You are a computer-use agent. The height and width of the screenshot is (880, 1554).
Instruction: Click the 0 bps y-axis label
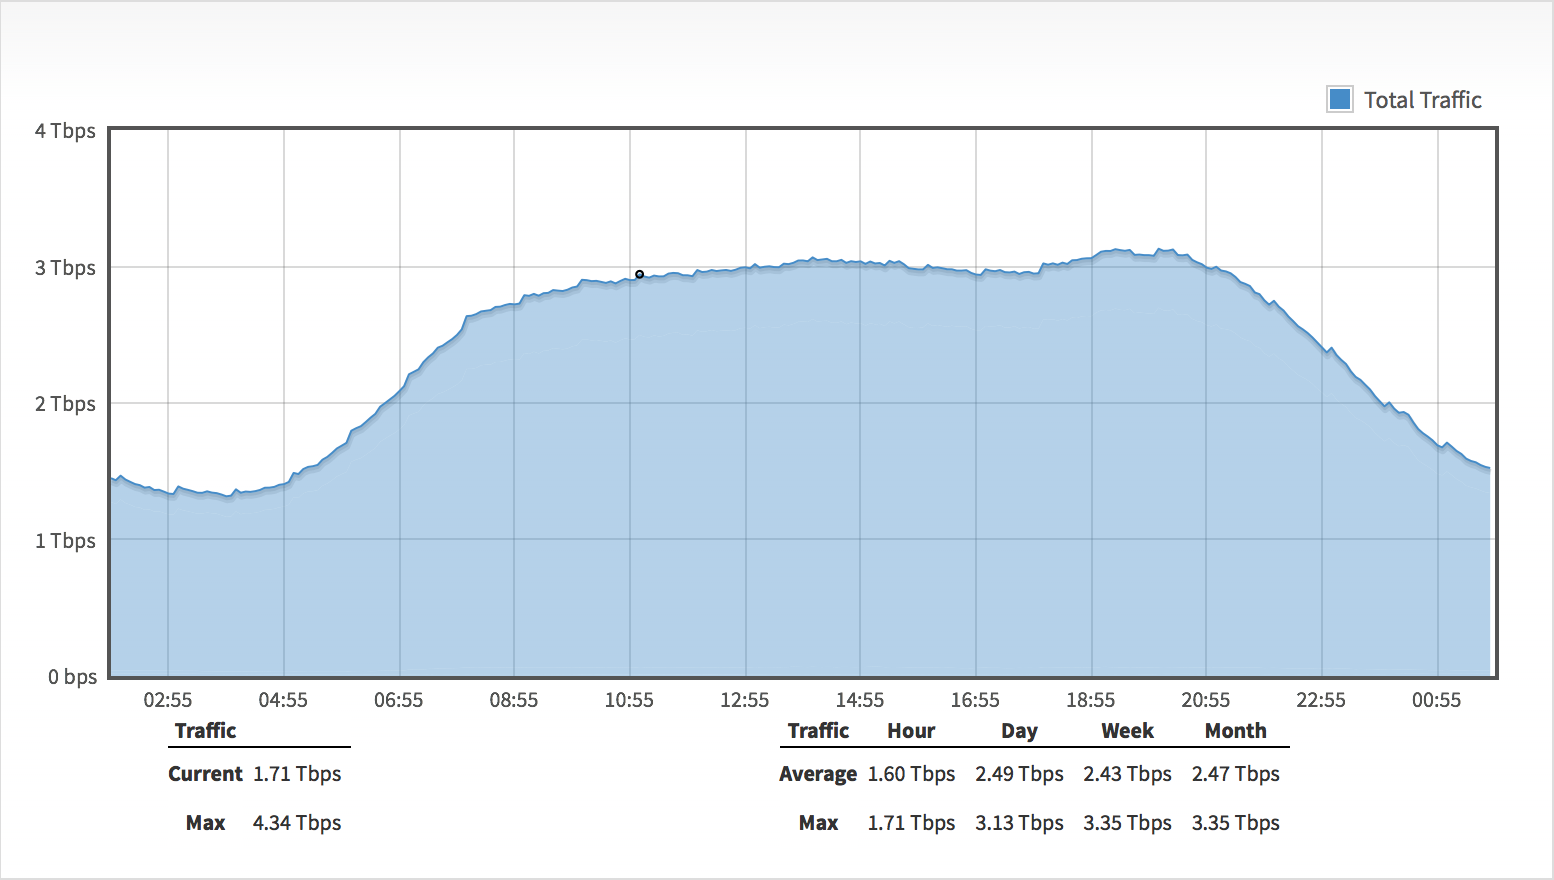tap(72, 677)
